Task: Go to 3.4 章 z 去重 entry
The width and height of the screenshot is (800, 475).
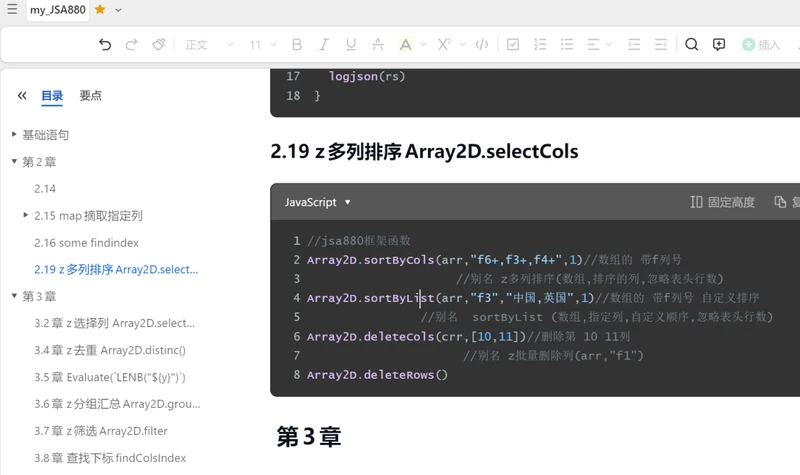Action: coord(110,351)
